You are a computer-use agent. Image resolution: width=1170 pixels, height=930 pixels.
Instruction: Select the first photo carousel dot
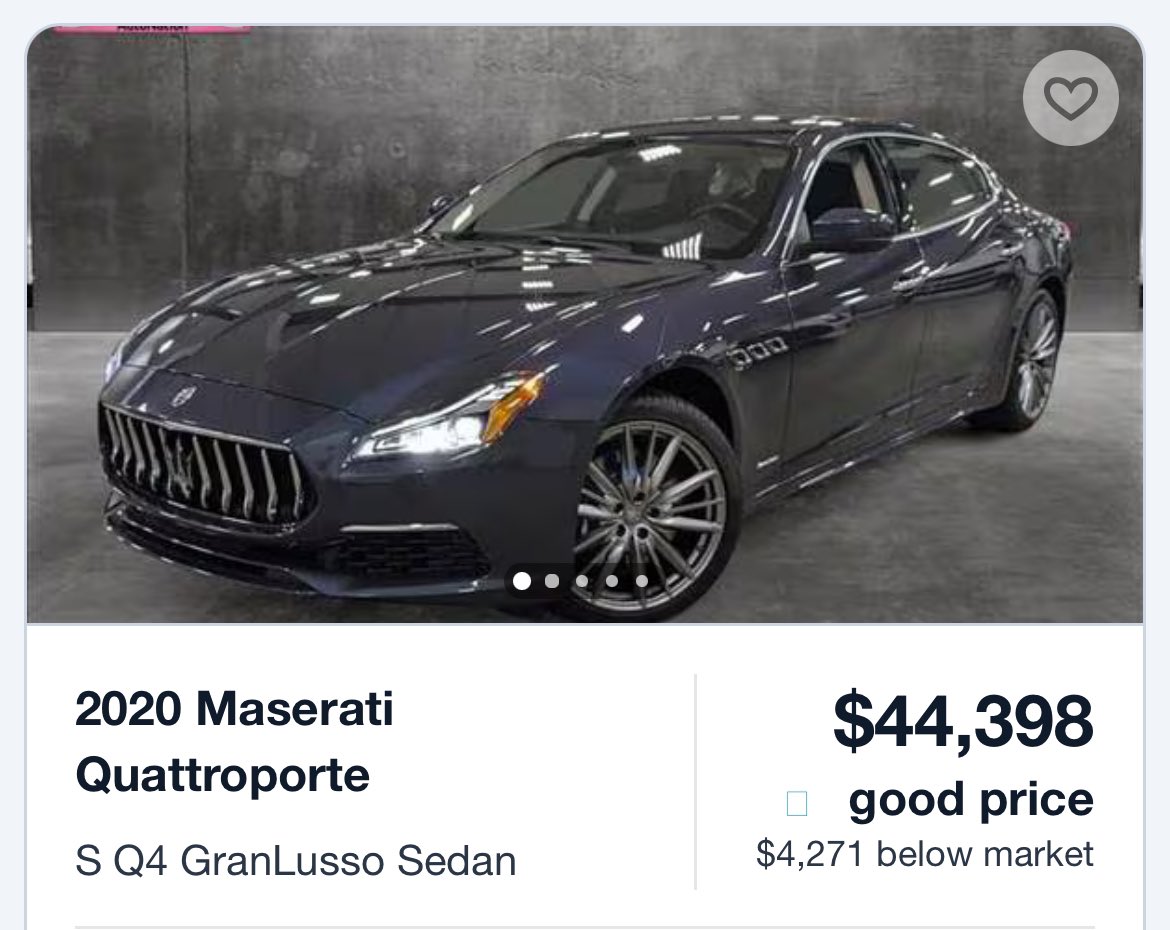(x=522, y=581)
